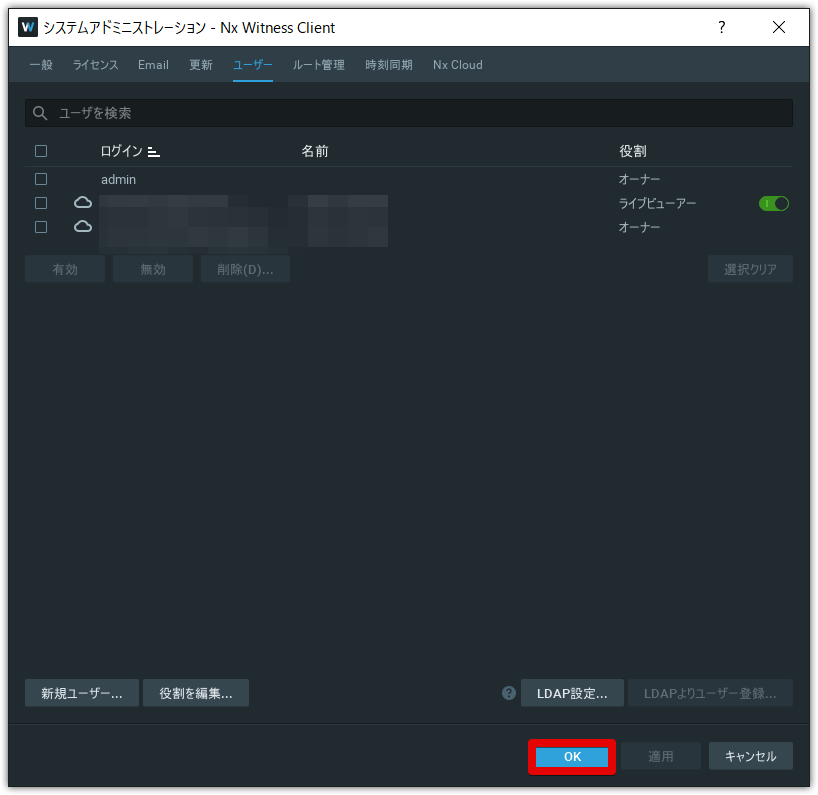Open the 一般 tab
The image size is (818, 795).
(x=41, y=65)
